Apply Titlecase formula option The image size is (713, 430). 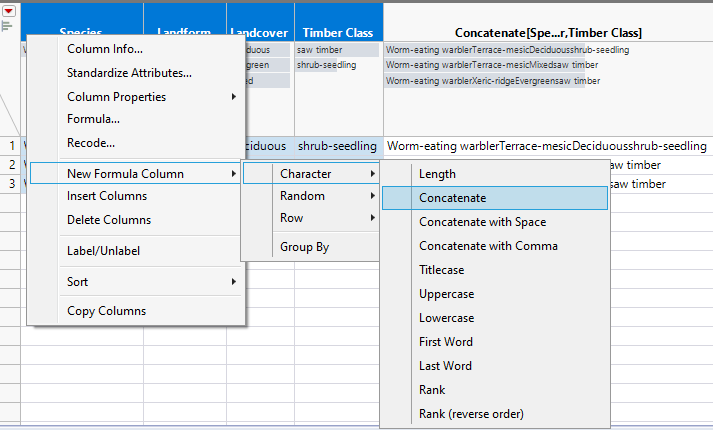pyautogui.click(x=441, y=270)
